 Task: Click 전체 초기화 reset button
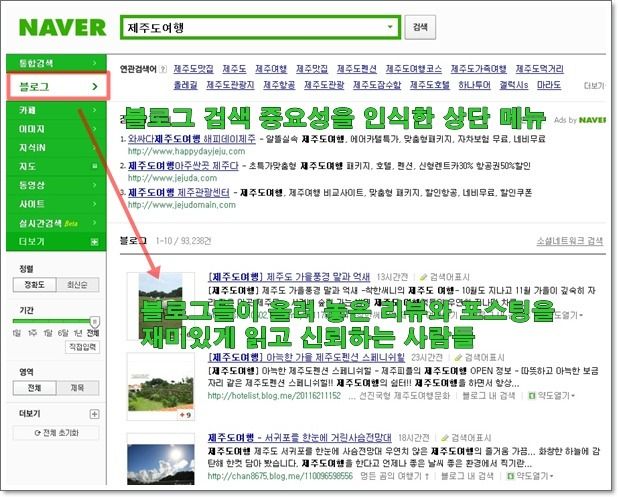click(56, 433)
